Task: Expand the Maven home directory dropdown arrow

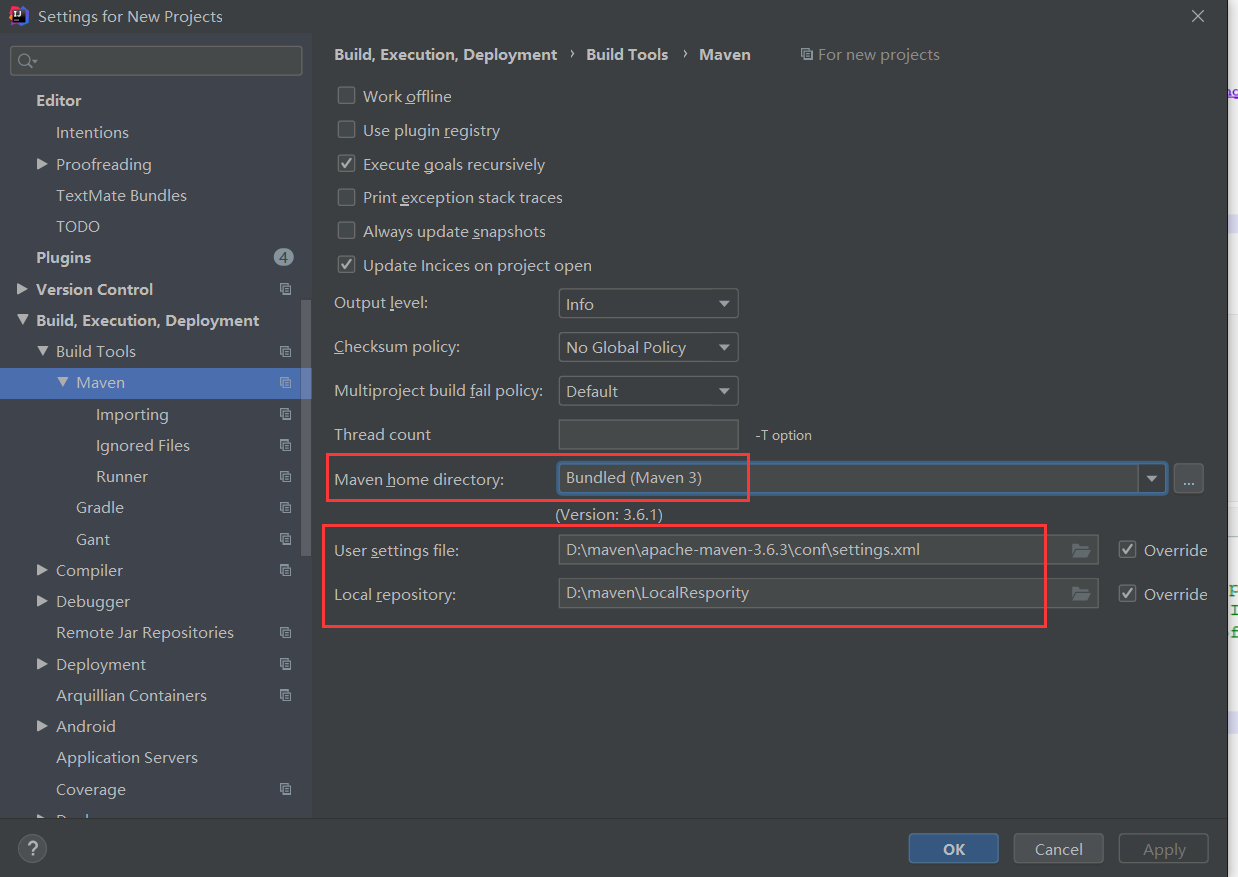Action: pyautogui.click(x=1152, y=479)
